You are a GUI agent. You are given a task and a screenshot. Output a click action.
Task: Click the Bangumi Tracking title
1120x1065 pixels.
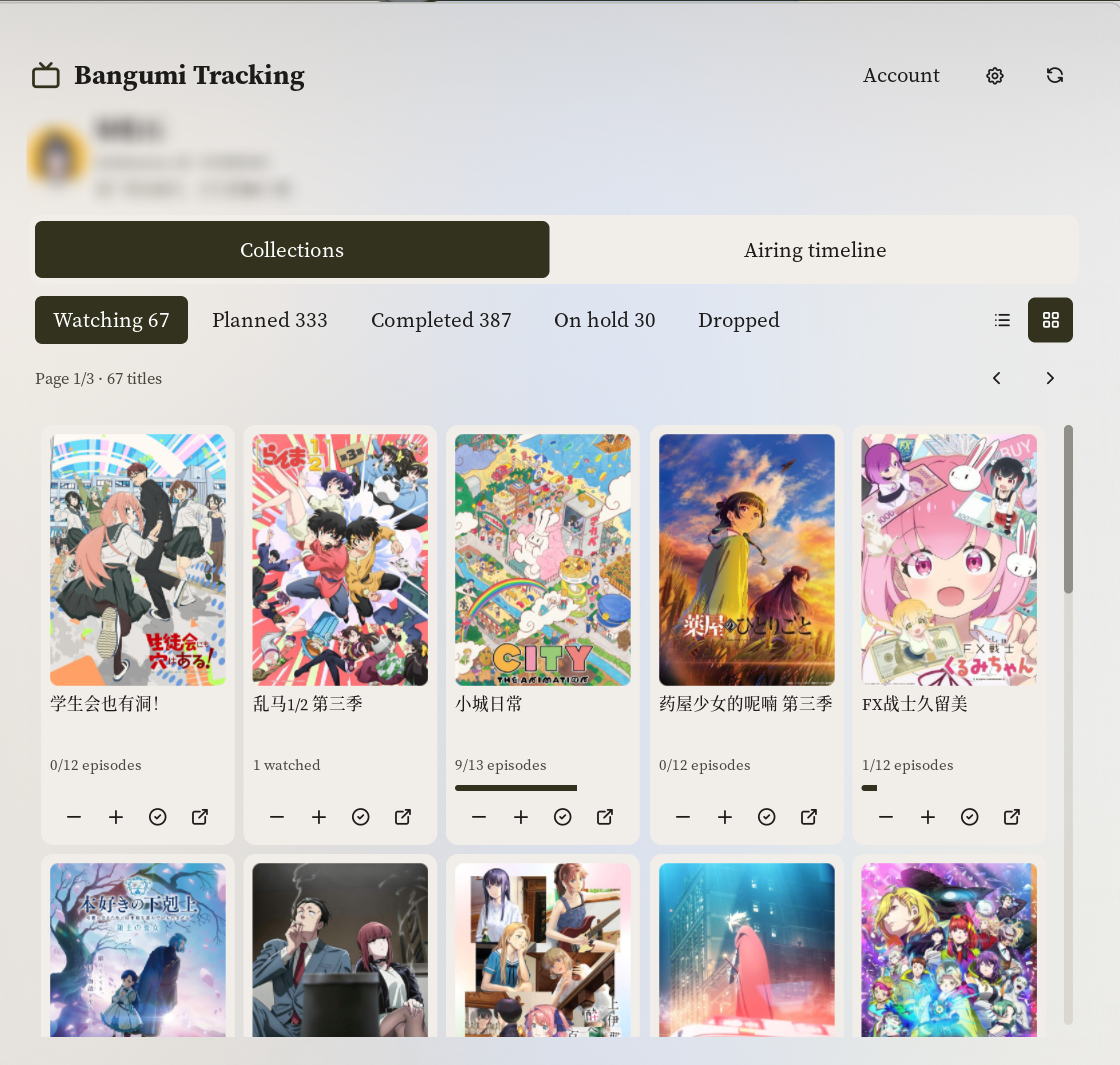click(x=189, y=75)
